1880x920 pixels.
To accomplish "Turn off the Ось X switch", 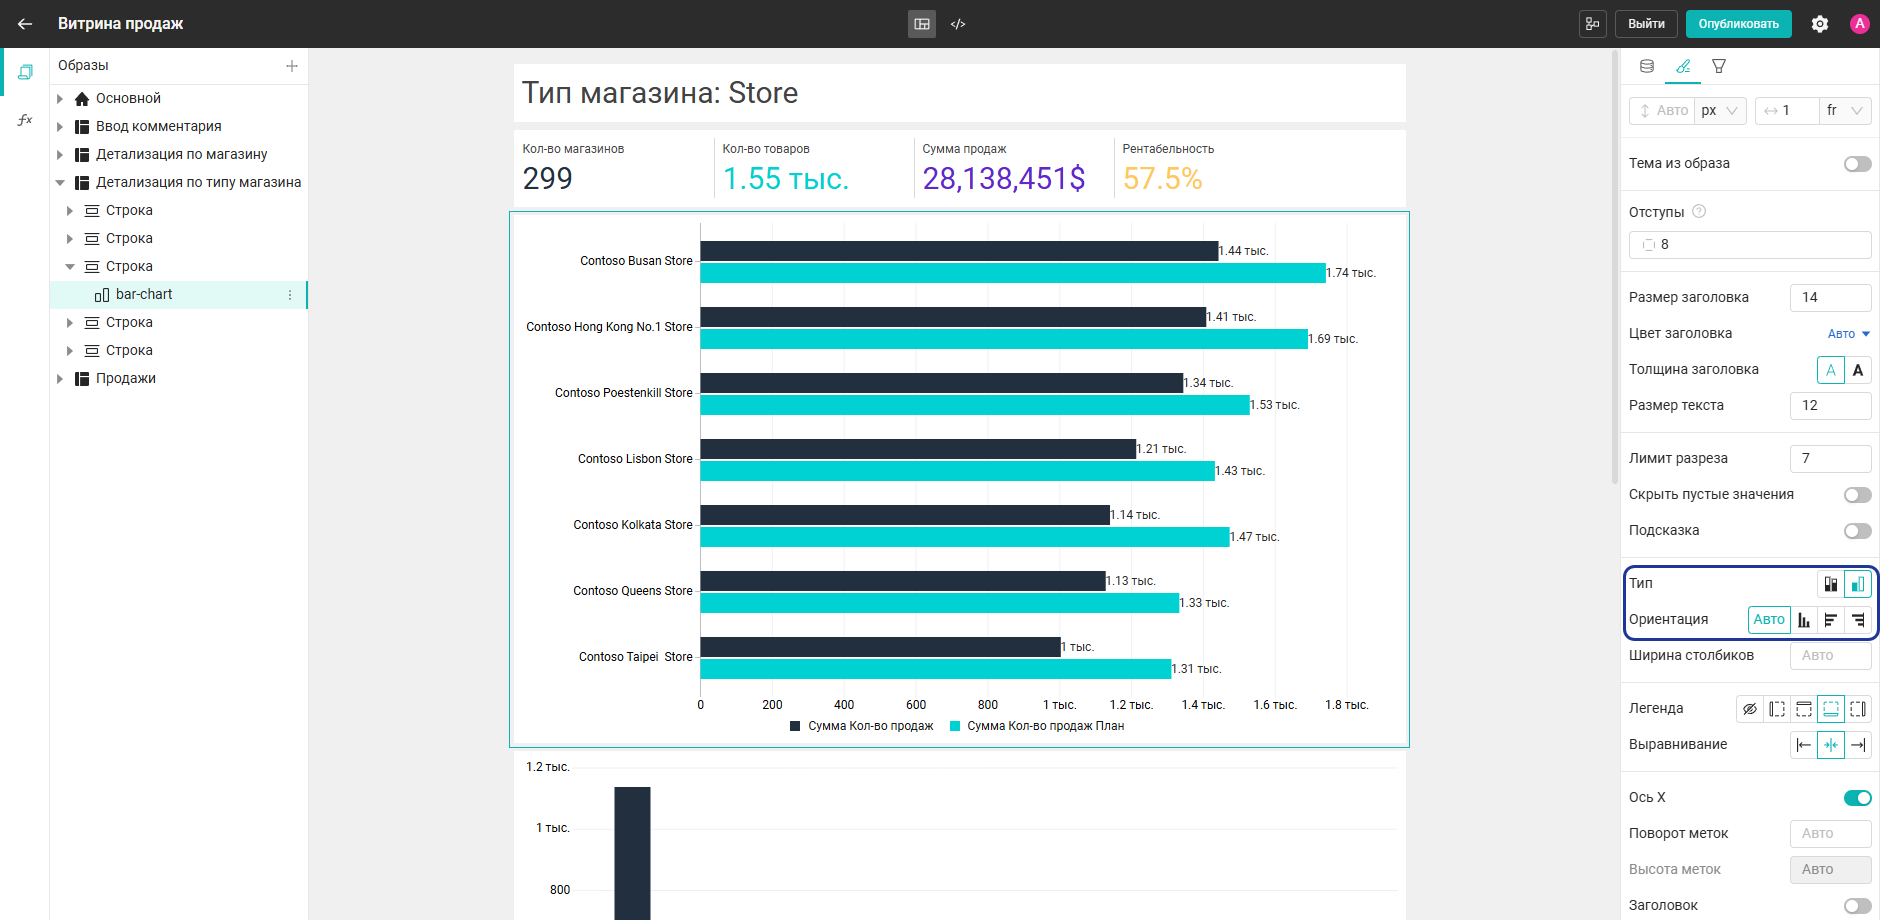I will (1858, 798).
